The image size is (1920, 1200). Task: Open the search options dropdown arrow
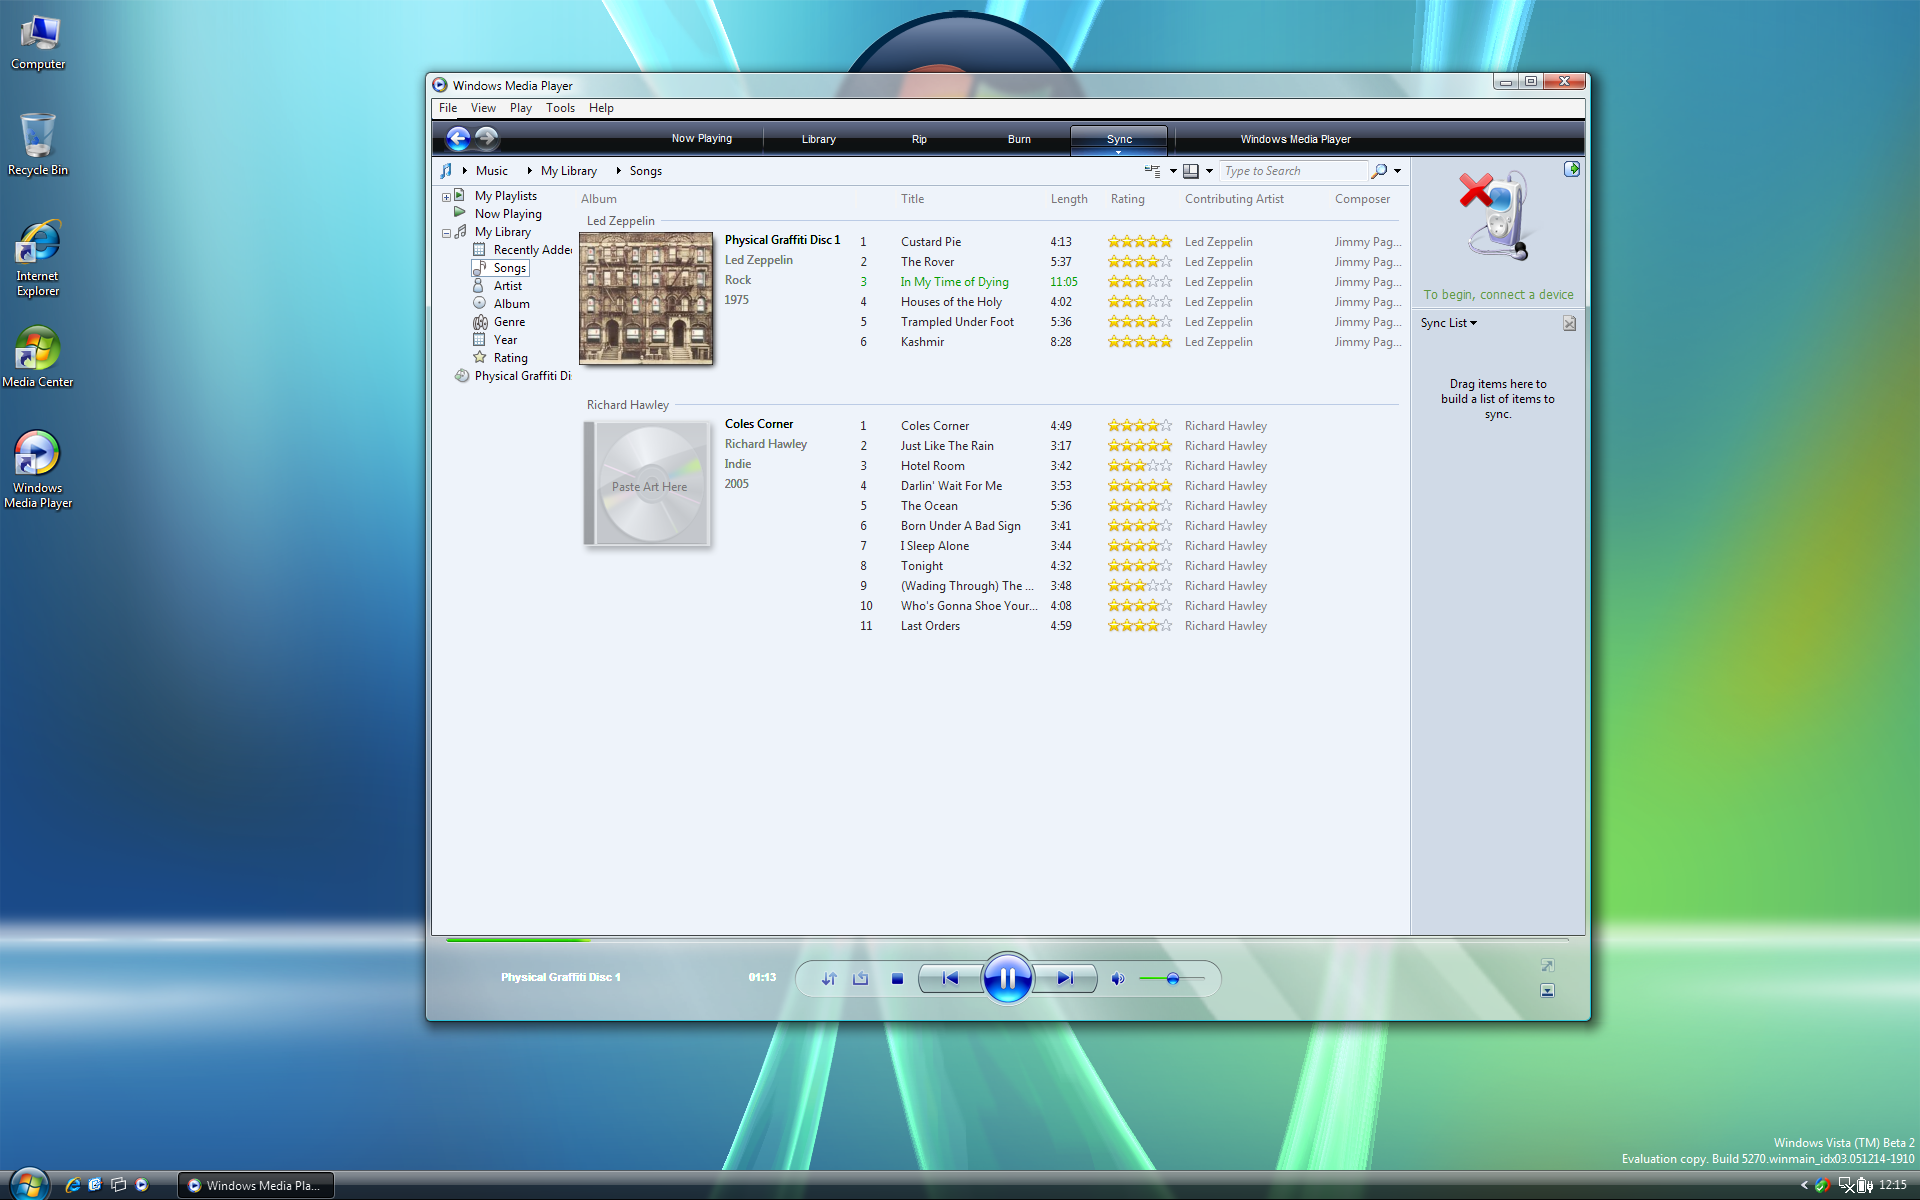coord(1398,171)
